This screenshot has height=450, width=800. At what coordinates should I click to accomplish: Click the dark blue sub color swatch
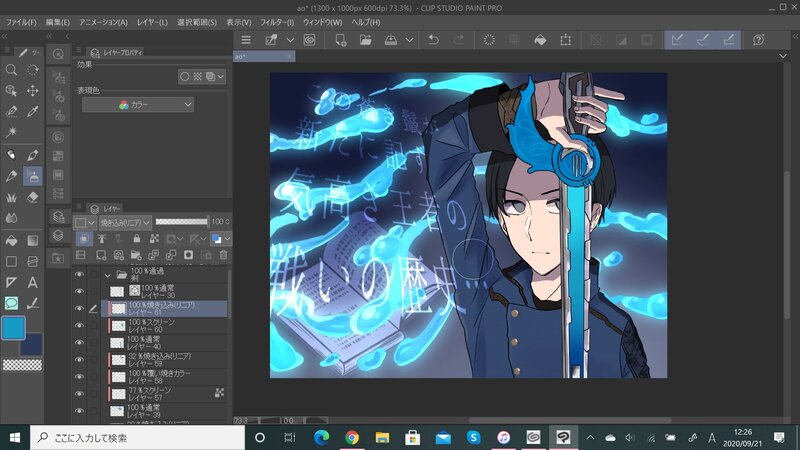pyautogui.click(x=34, y=345)
